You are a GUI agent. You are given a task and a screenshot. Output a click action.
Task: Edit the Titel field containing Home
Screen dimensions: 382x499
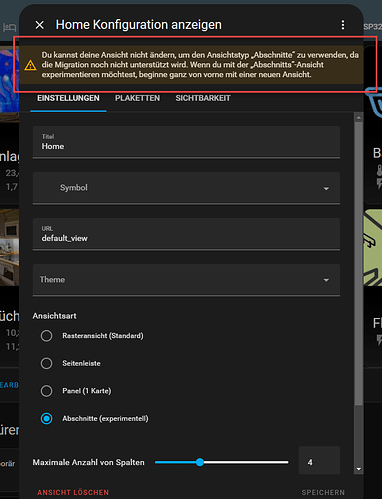186,142
